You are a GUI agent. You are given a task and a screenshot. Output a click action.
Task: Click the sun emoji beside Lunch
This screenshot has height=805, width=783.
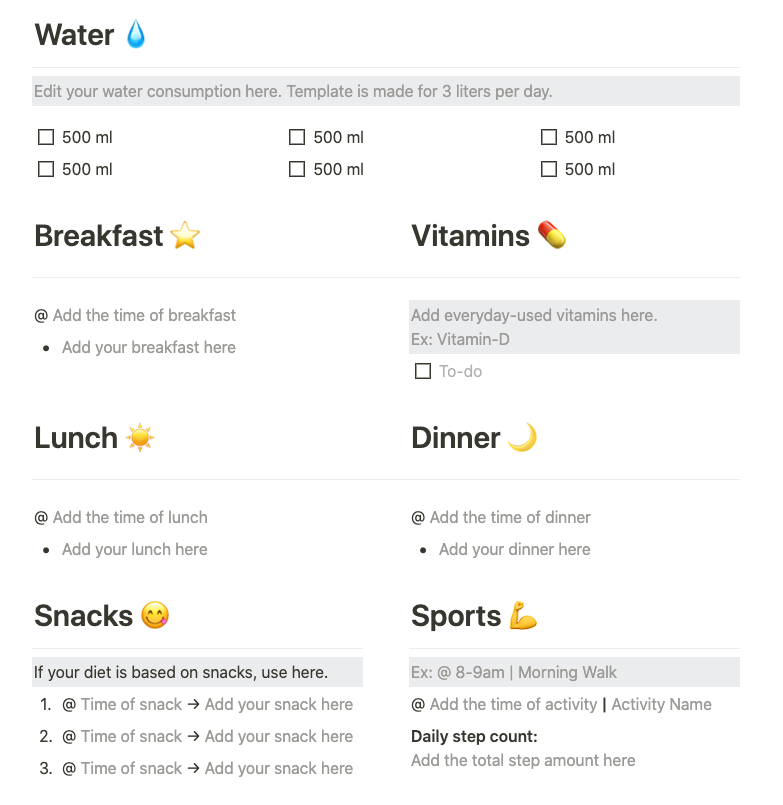(x=141, y=438)
